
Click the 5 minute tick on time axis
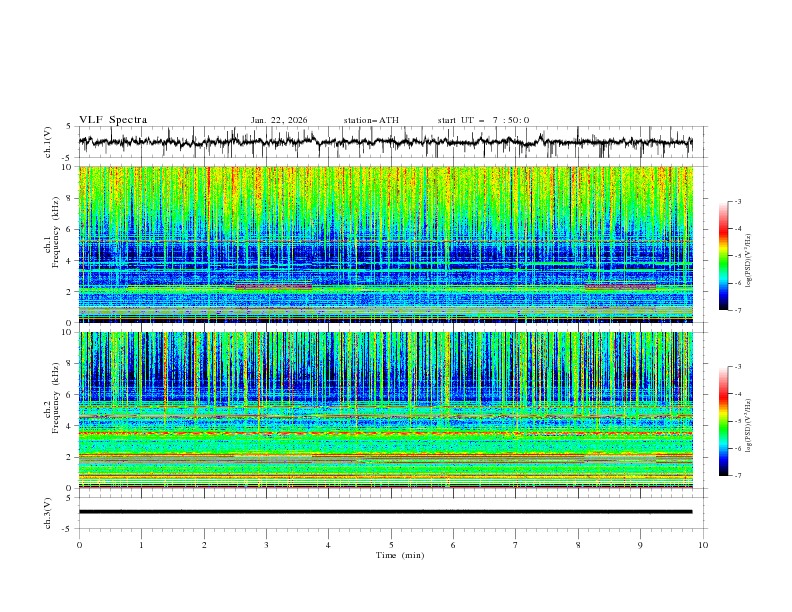[x=391, y=544]
